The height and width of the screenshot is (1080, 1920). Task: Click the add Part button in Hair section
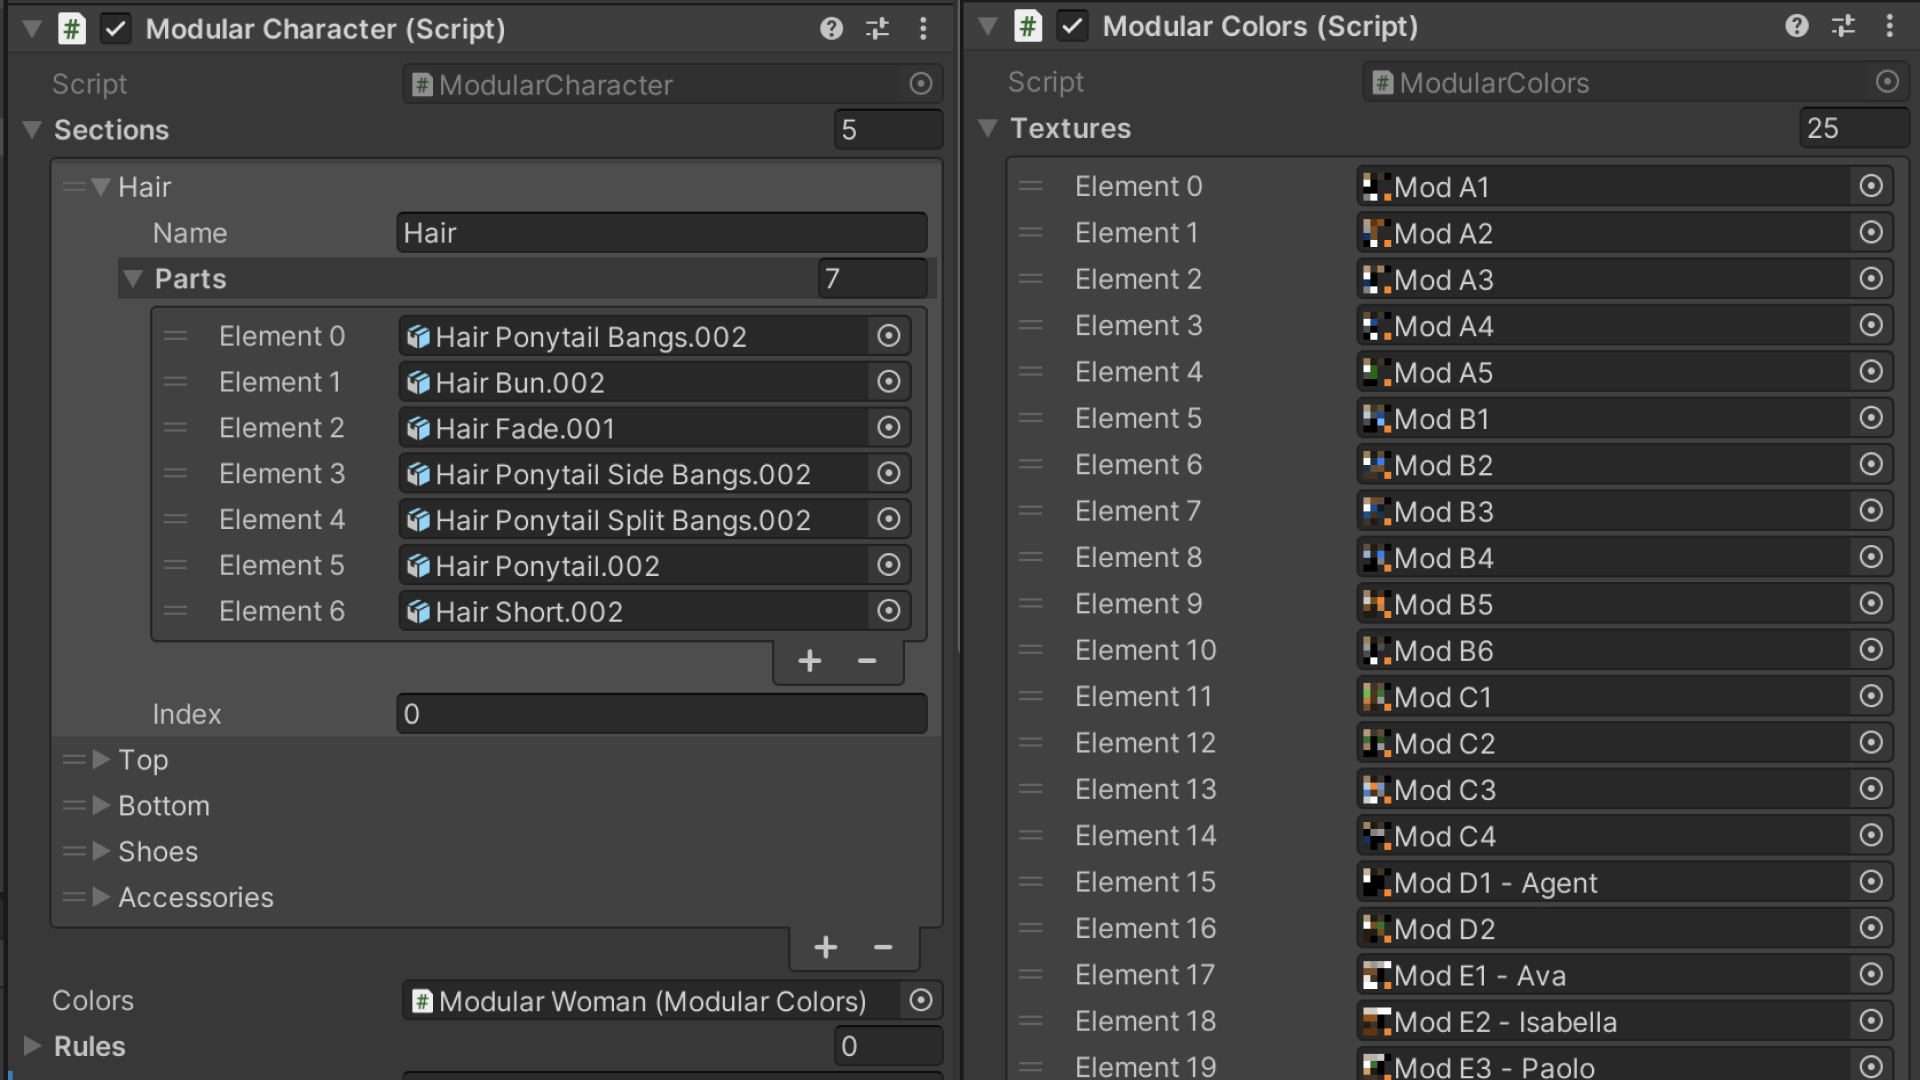[x=810, y=661]
